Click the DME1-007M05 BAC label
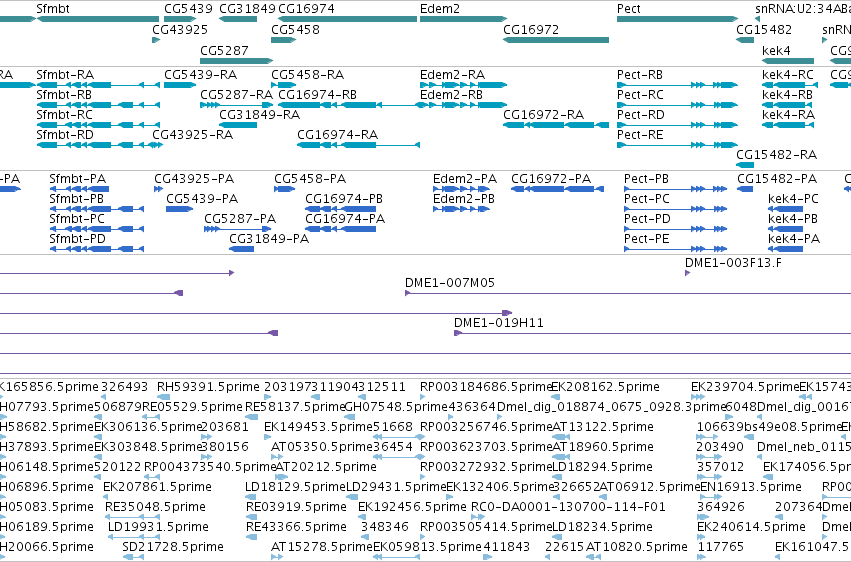The width and height of the screenshot is (851, 562). coord(449,283)
